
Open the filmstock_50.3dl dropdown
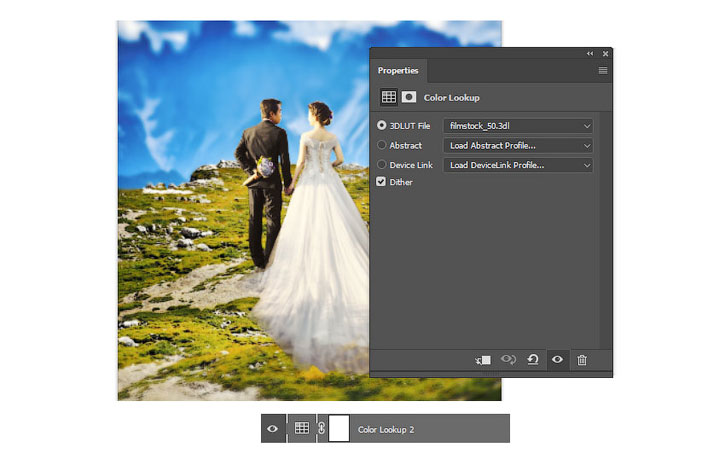(518, 126)
